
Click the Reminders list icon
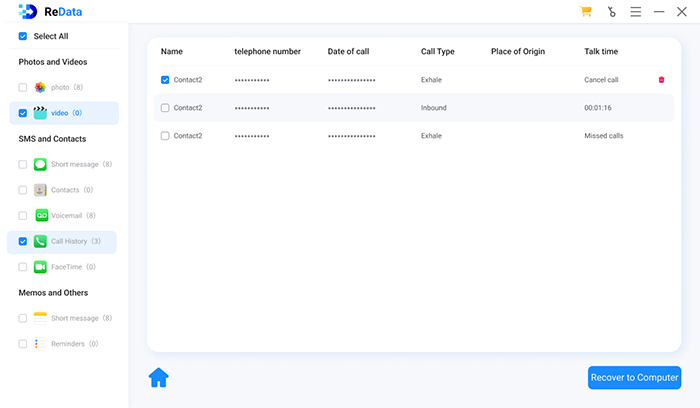(40, 344)
